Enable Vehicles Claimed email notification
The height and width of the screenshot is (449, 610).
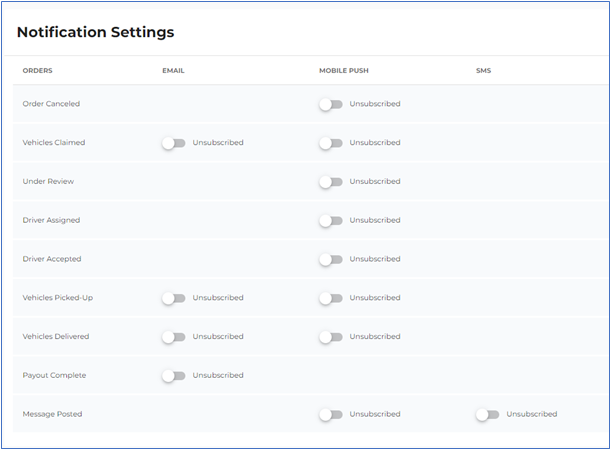pos(174,143)
